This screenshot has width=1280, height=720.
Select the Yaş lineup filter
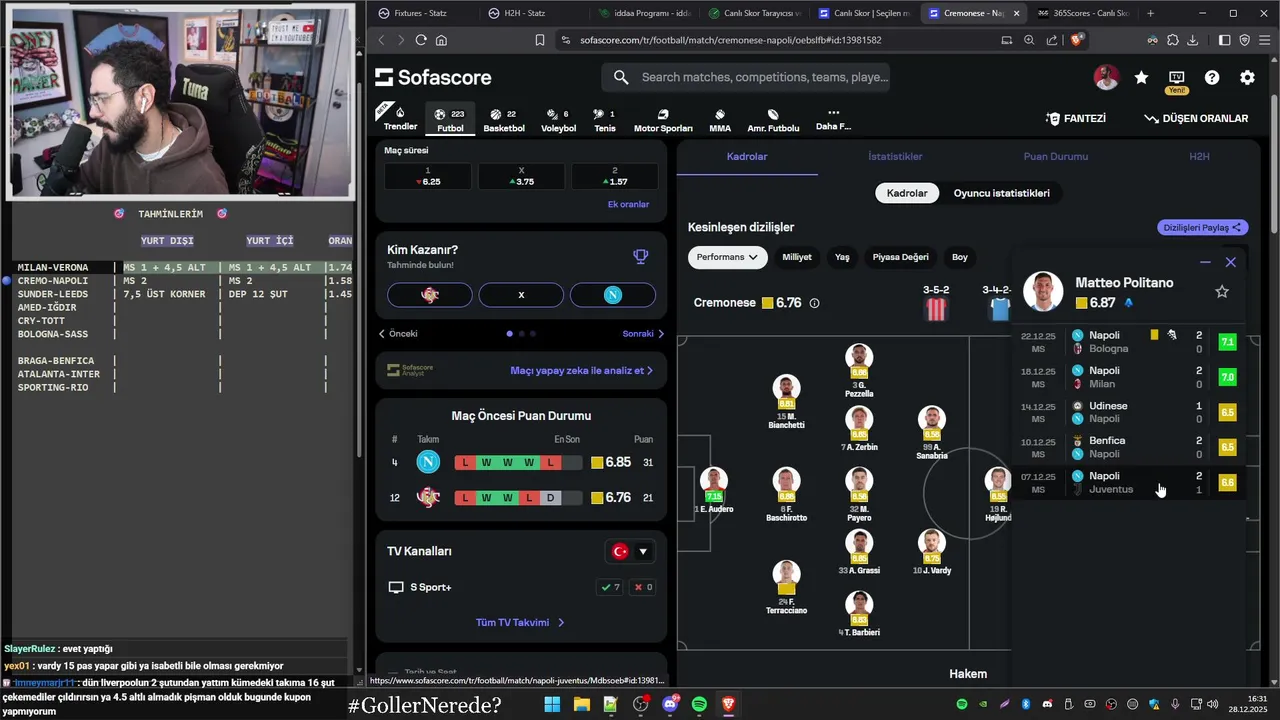842,257
